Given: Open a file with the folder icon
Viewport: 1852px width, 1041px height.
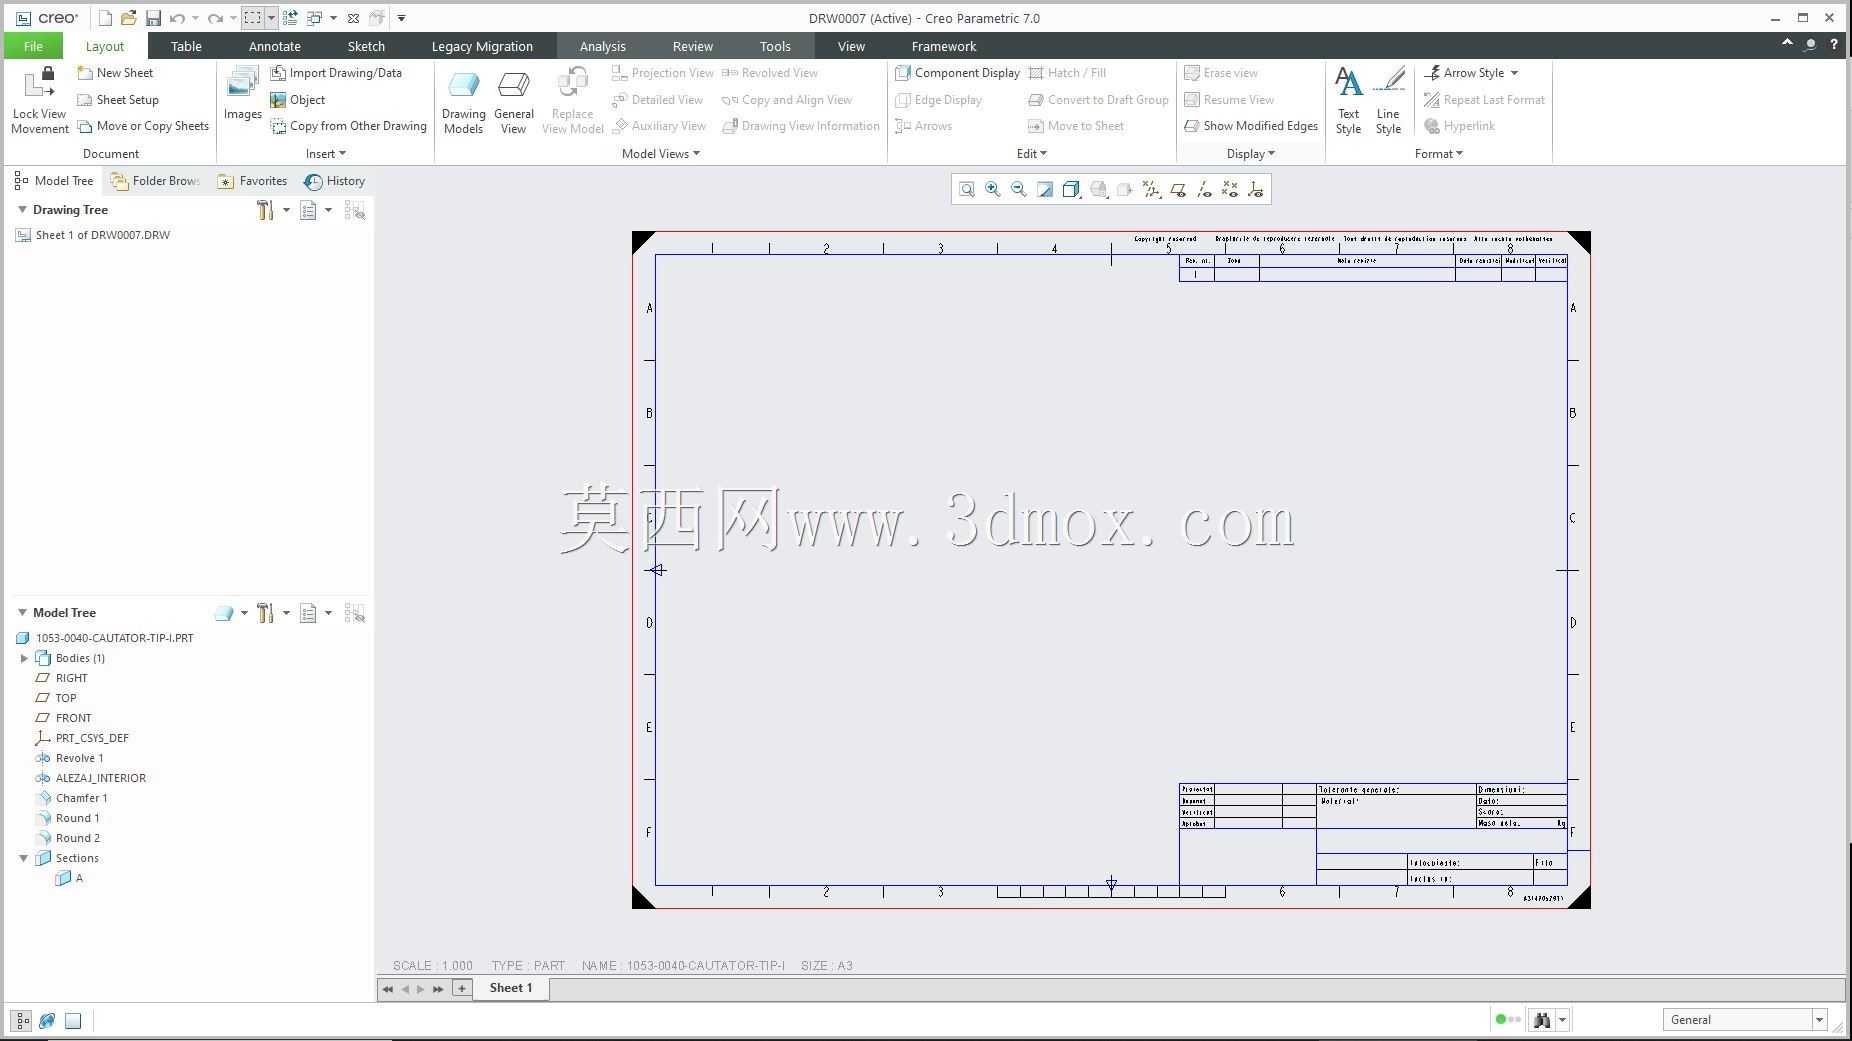Looking at the screenshot, I should [128, 18].
